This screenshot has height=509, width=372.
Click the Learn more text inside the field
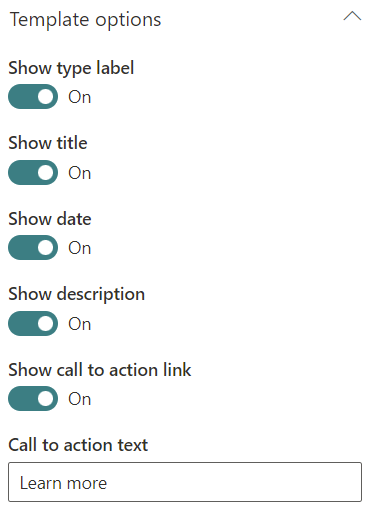pos(63,483)
